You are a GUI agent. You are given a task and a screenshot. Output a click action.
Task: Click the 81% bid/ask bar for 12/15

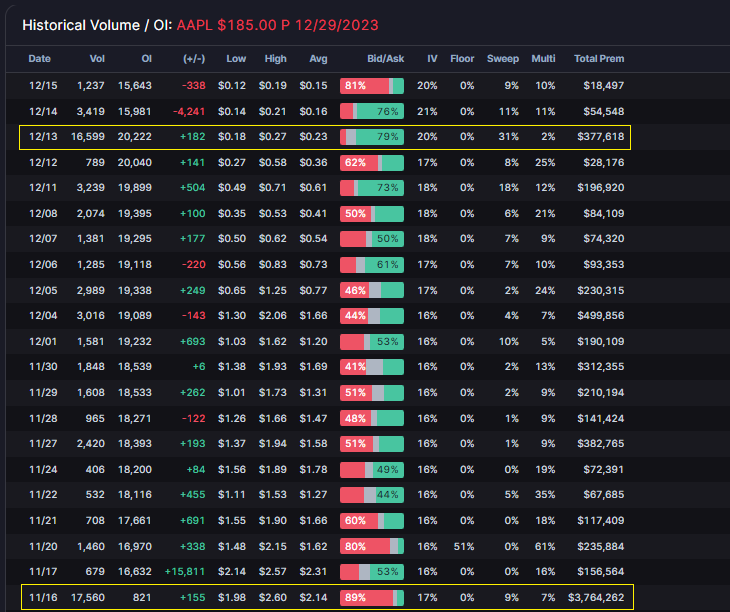(372, 86)
